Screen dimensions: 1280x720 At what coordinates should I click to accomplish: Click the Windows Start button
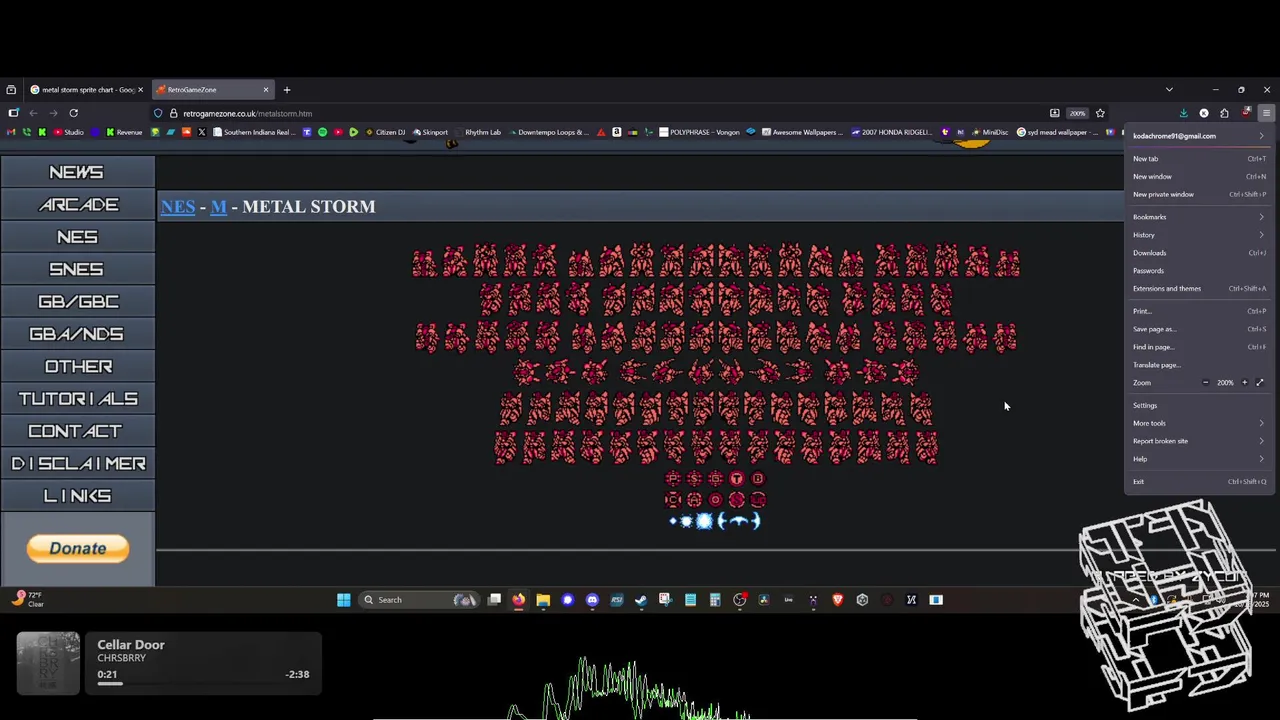coord(343,600)
